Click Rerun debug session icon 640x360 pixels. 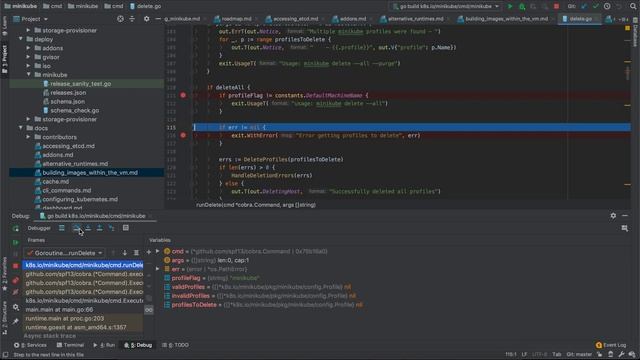click(16, 229)
